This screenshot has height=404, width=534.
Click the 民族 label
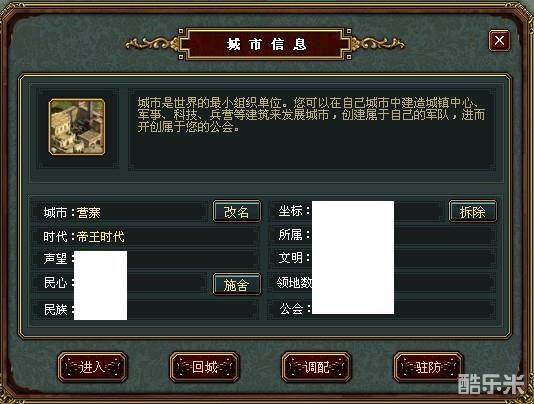pos(55,309)
